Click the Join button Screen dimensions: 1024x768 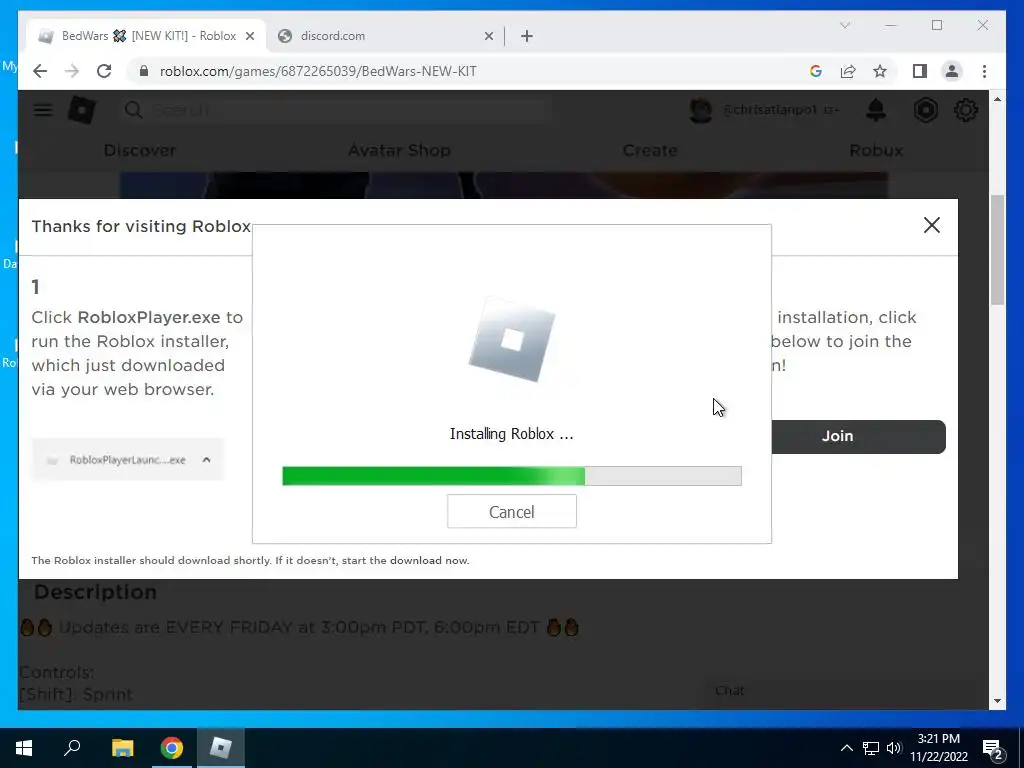(x=858, y=436)
